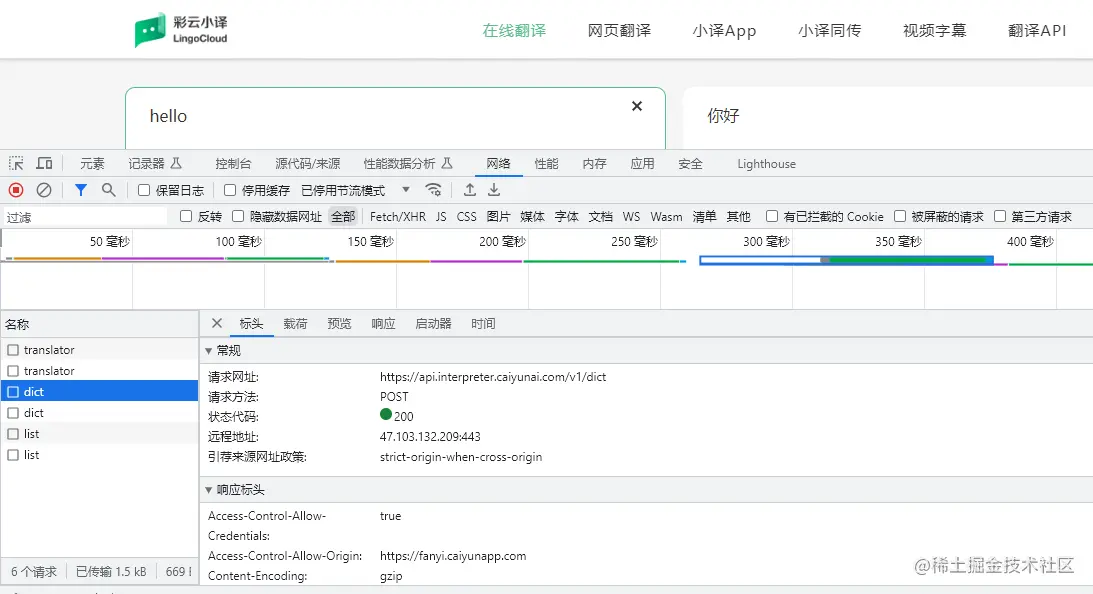Viewport: 1093px width, 594px height.
Task: Close the request details pane
Action: coord(217,323)
